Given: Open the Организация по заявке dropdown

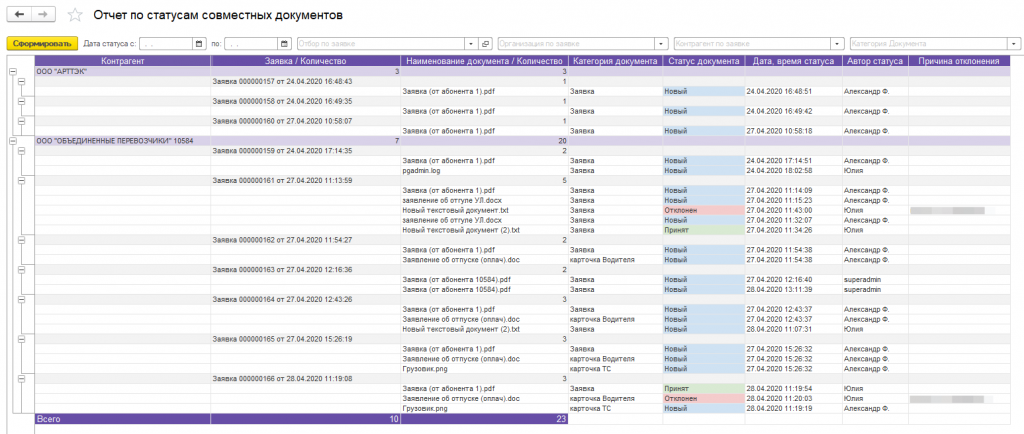Looking at the screenshot, I should coord(662,44).
